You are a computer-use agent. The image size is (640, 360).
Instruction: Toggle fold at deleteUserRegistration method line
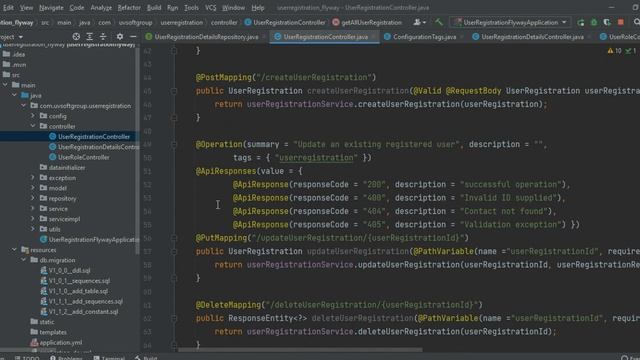click(174, 318)
